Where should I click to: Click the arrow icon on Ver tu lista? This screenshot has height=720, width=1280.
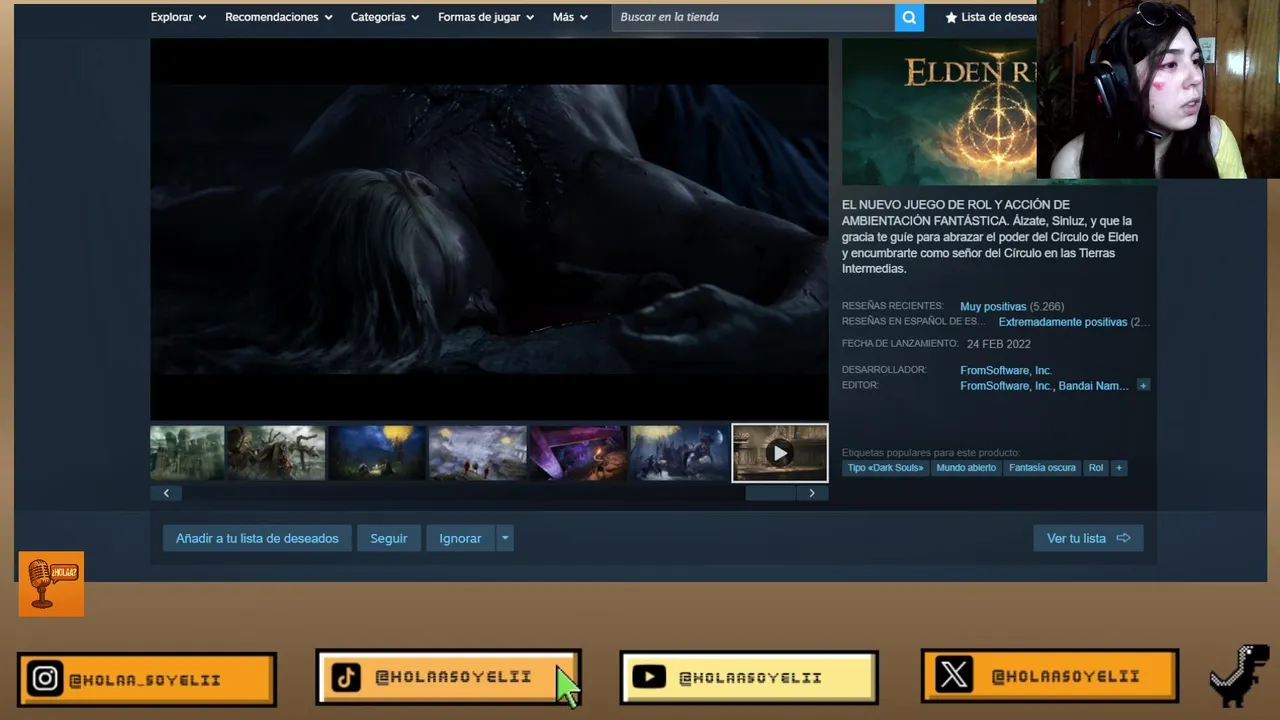coord(1123,538)
